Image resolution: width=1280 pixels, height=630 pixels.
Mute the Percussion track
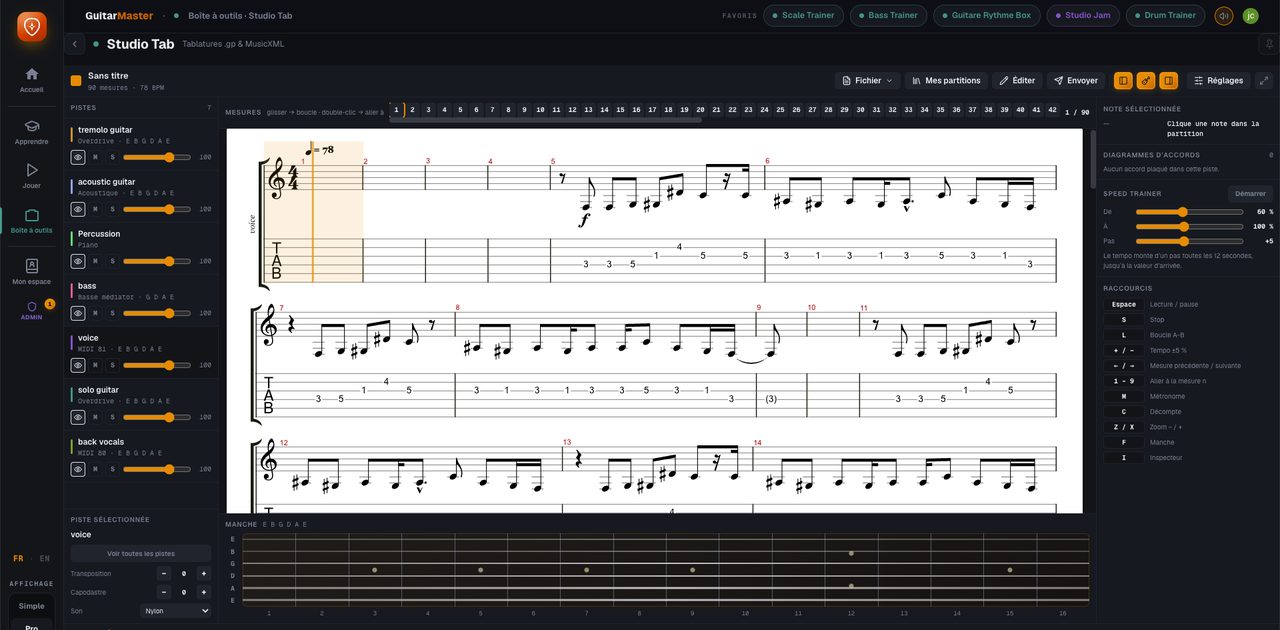point(95,261)
